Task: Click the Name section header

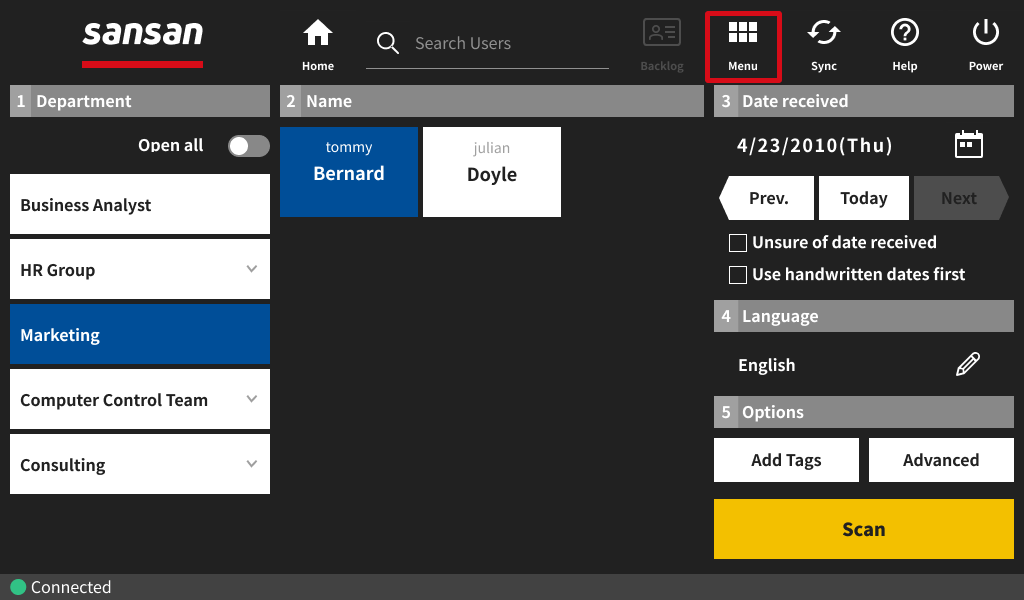Action: [492, 101]
